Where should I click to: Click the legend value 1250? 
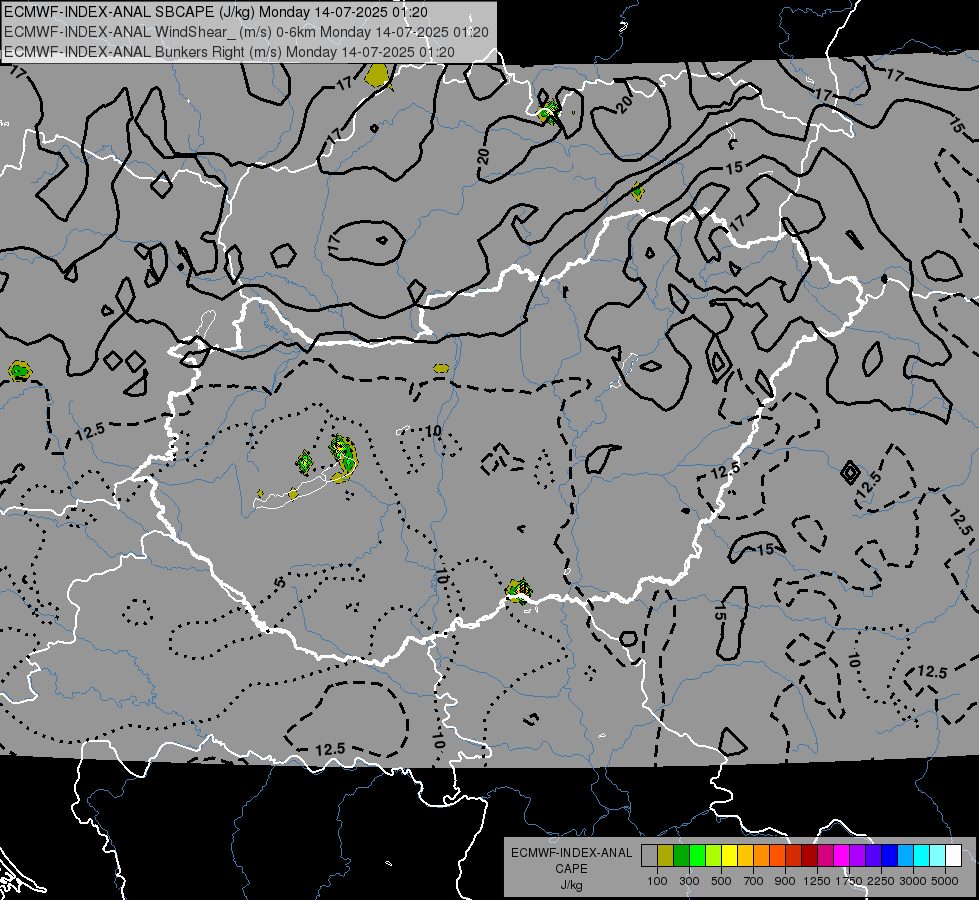pyautogui.click(x=817, y=881)
